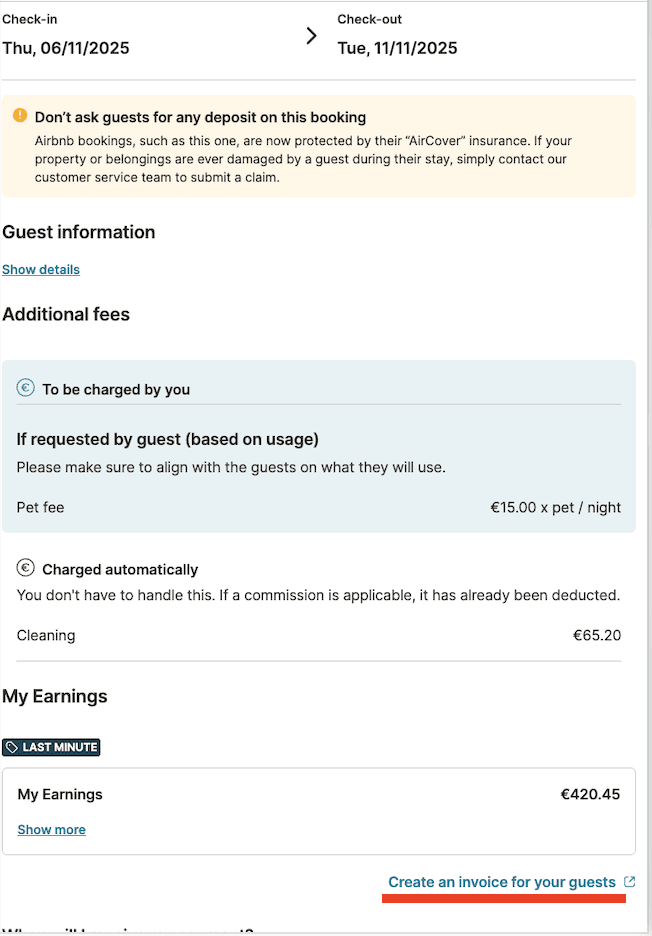
Task: Click the external link icon next to invoice link
Action: point(629,882)
